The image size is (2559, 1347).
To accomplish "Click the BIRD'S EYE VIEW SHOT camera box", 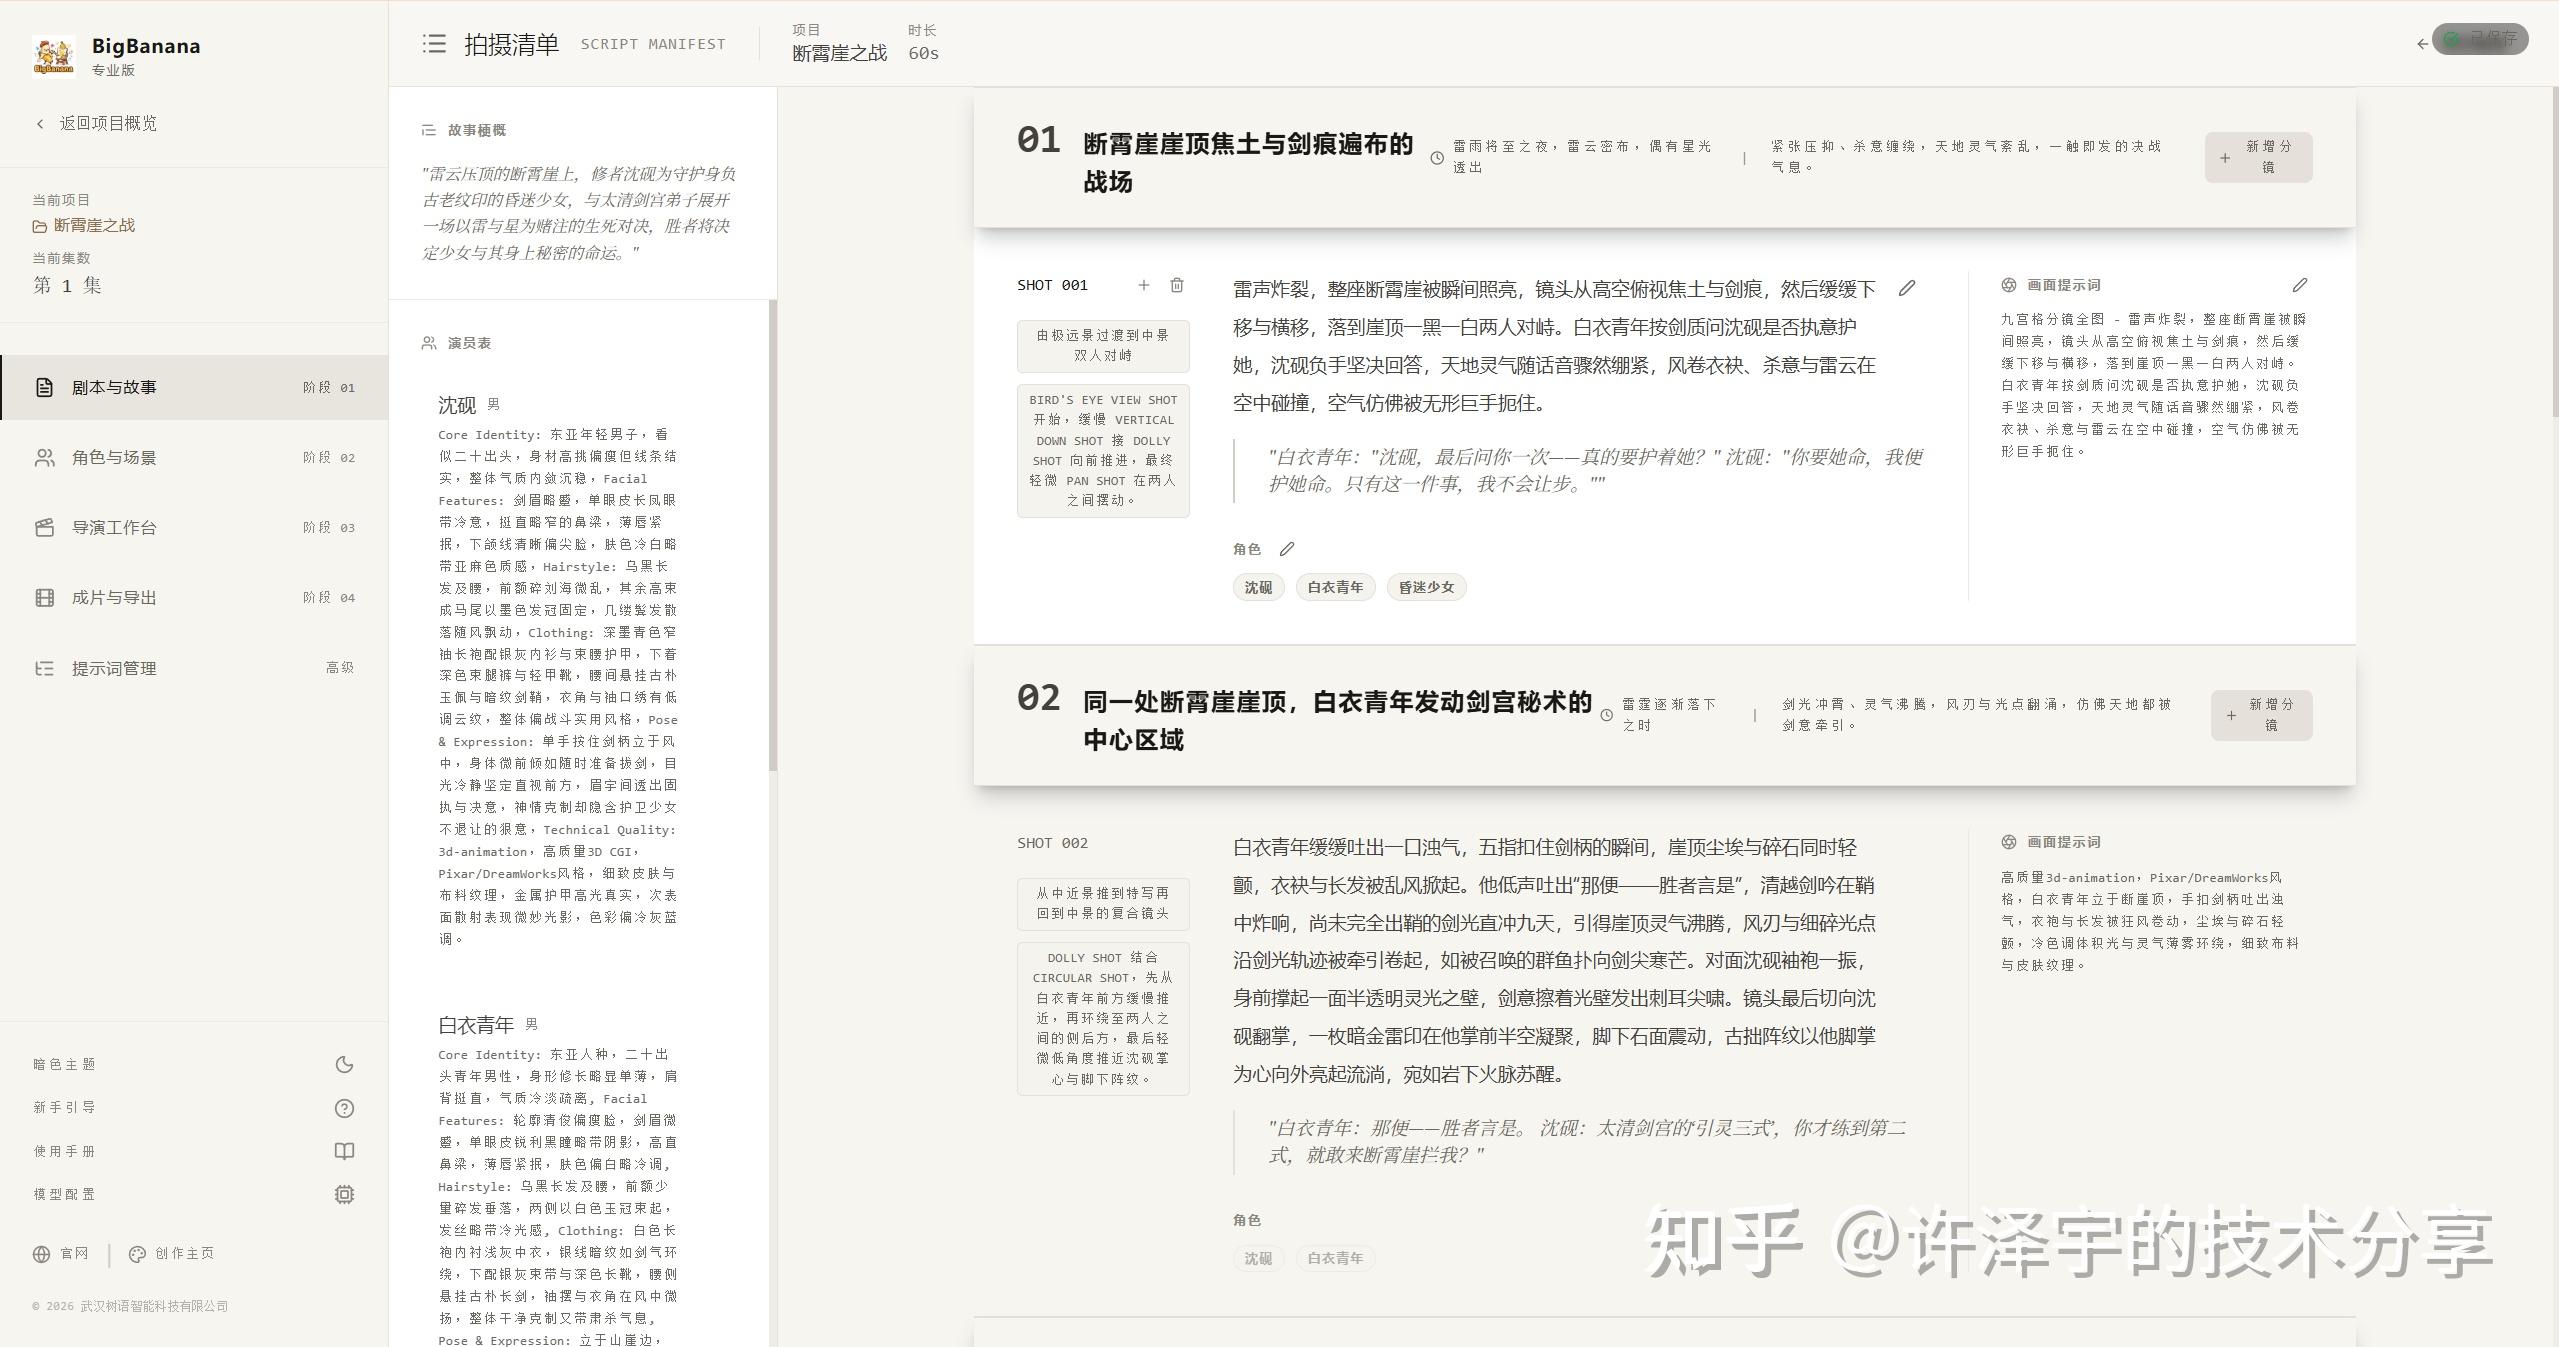I will pyautogui.click(x=1103, y=450).
